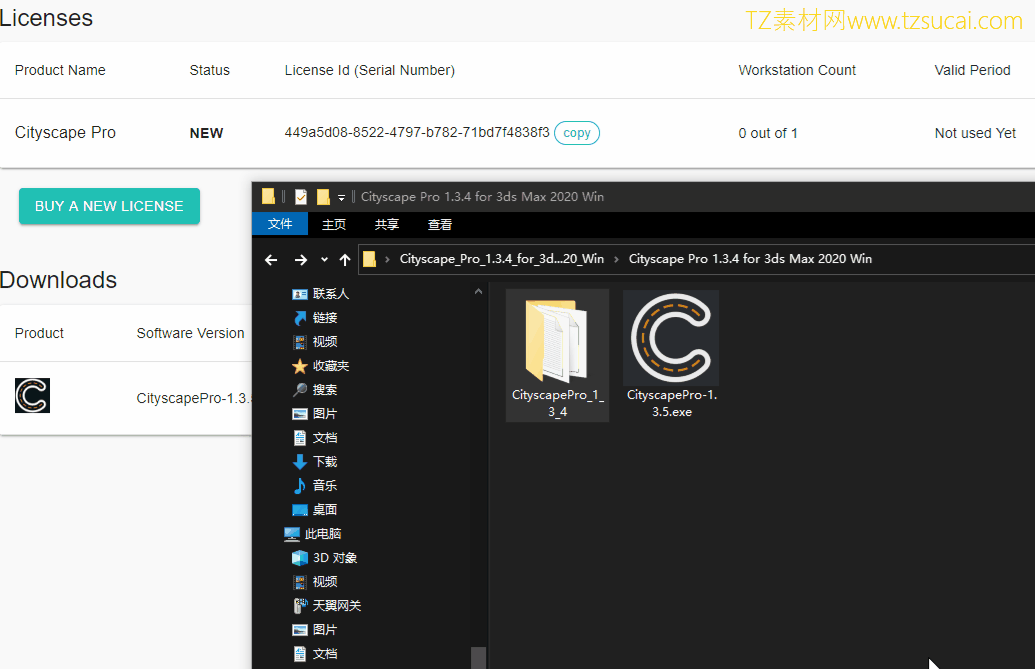This screenshot has height=669, width=1035.
Task: Click the Explorer title bar folder icon
Action: click(268, 196)
